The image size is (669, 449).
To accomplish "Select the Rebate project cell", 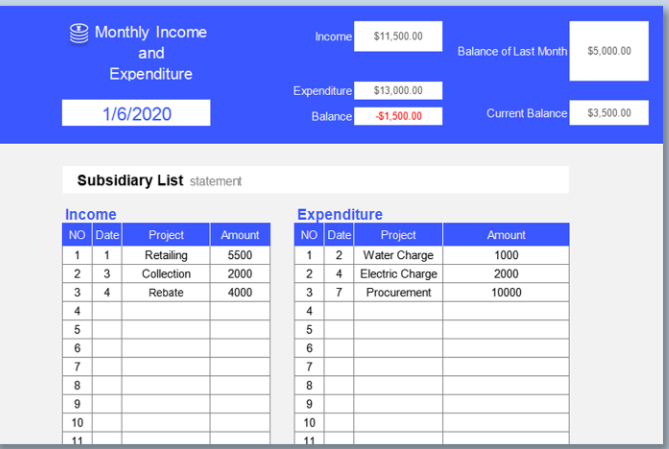I will click(x=166, y=293).
